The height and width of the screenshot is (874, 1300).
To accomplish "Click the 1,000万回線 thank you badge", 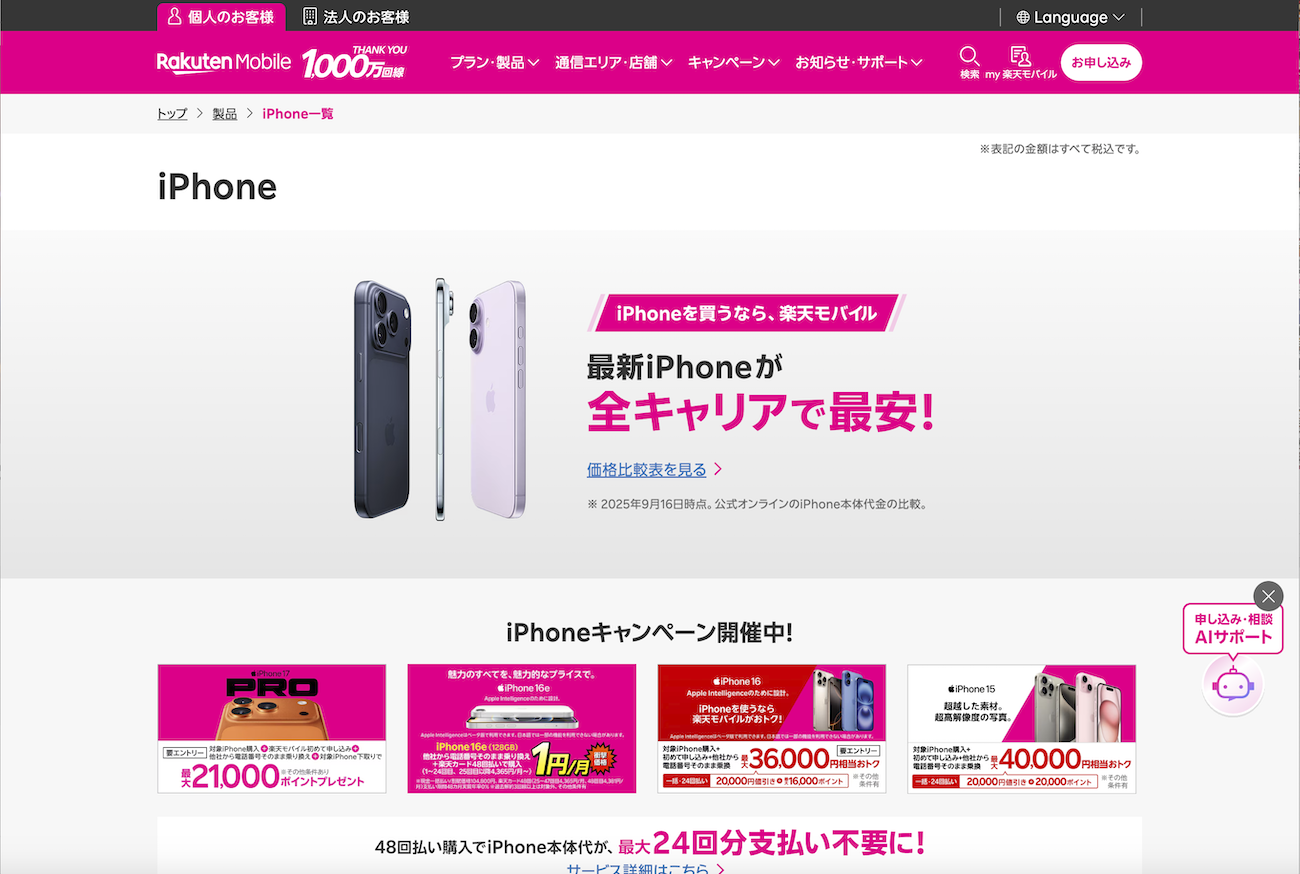I will [x=355, y=62].
